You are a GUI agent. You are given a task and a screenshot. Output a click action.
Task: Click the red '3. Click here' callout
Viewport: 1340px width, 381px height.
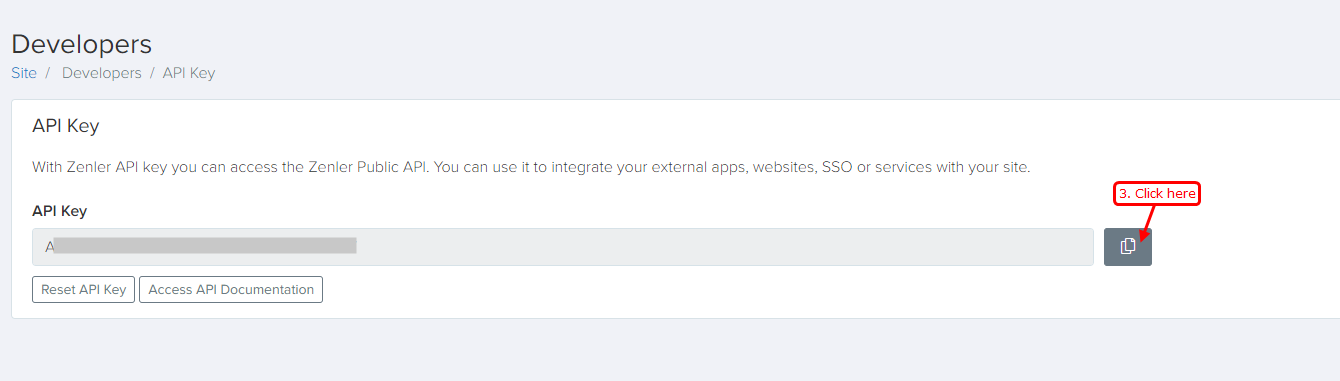point(1157,194)
